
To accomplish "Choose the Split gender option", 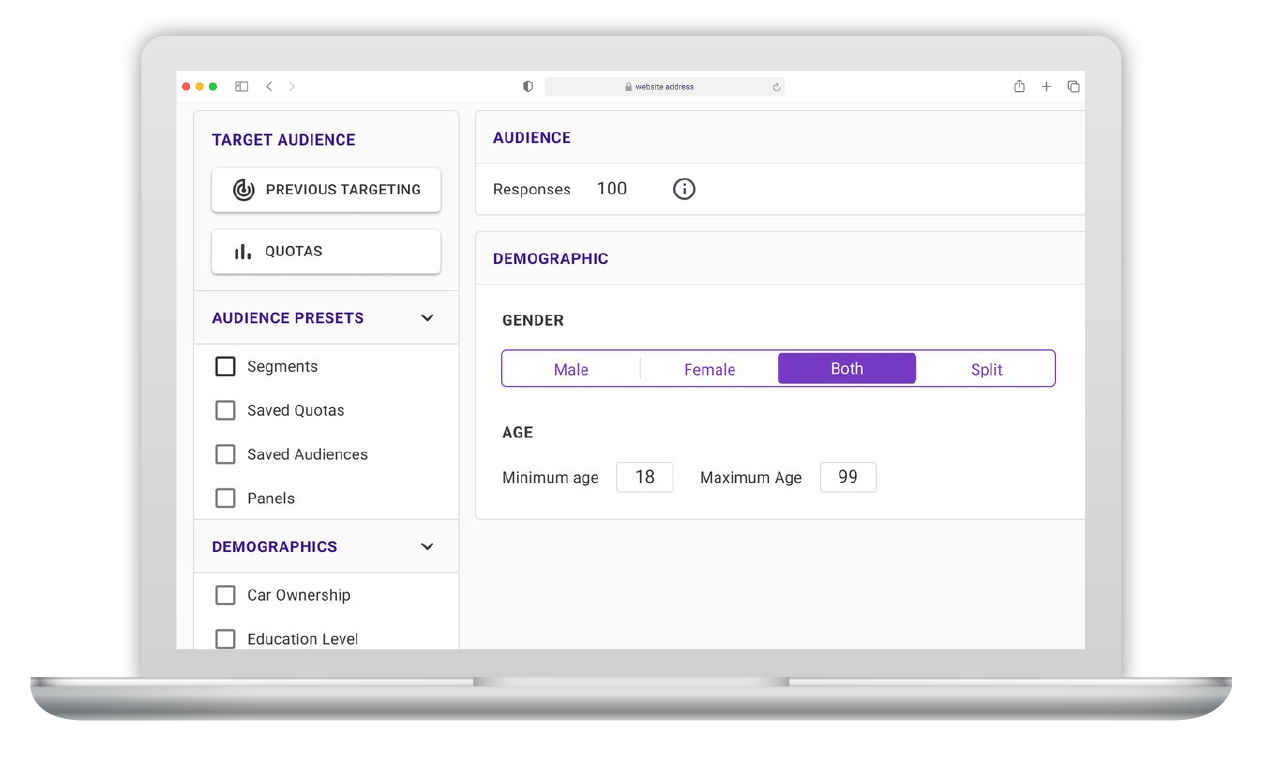I will point(986,369).
